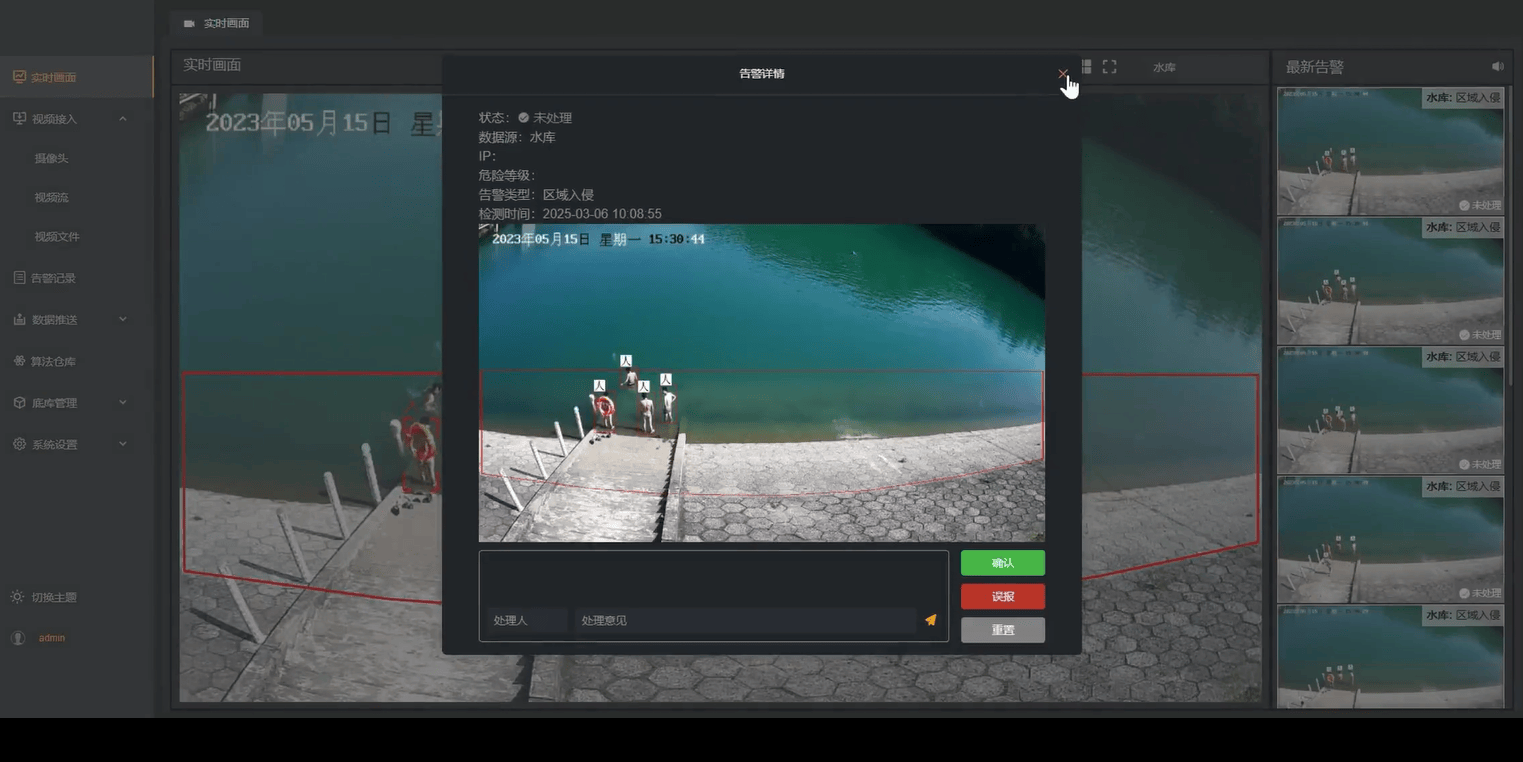
Task: Expand the 系统设置 submenu
Action: click(122, 443)
